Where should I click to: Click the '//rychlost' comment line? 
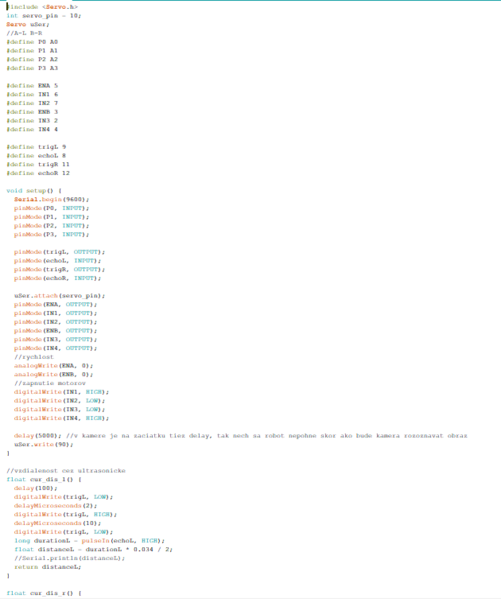pos(34,357)
